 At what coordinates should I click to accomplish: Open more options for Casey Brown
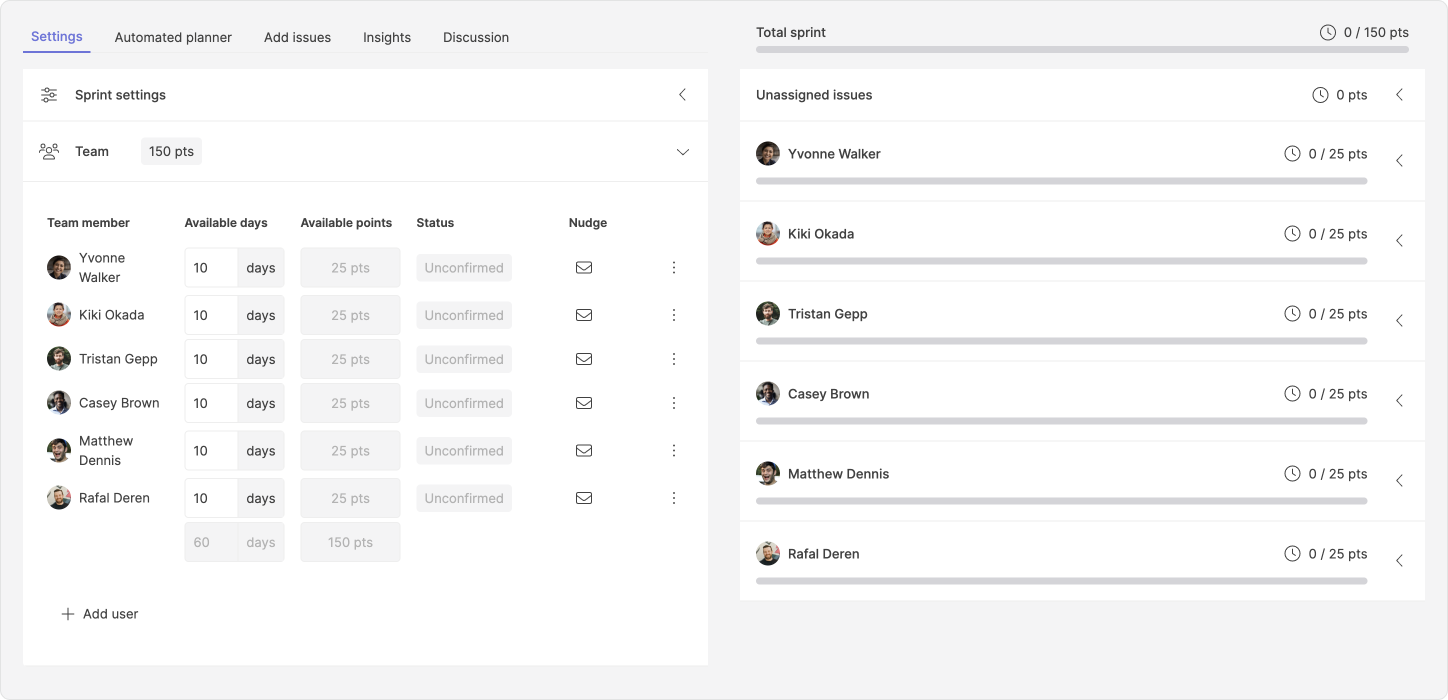[x=673, y=403]
